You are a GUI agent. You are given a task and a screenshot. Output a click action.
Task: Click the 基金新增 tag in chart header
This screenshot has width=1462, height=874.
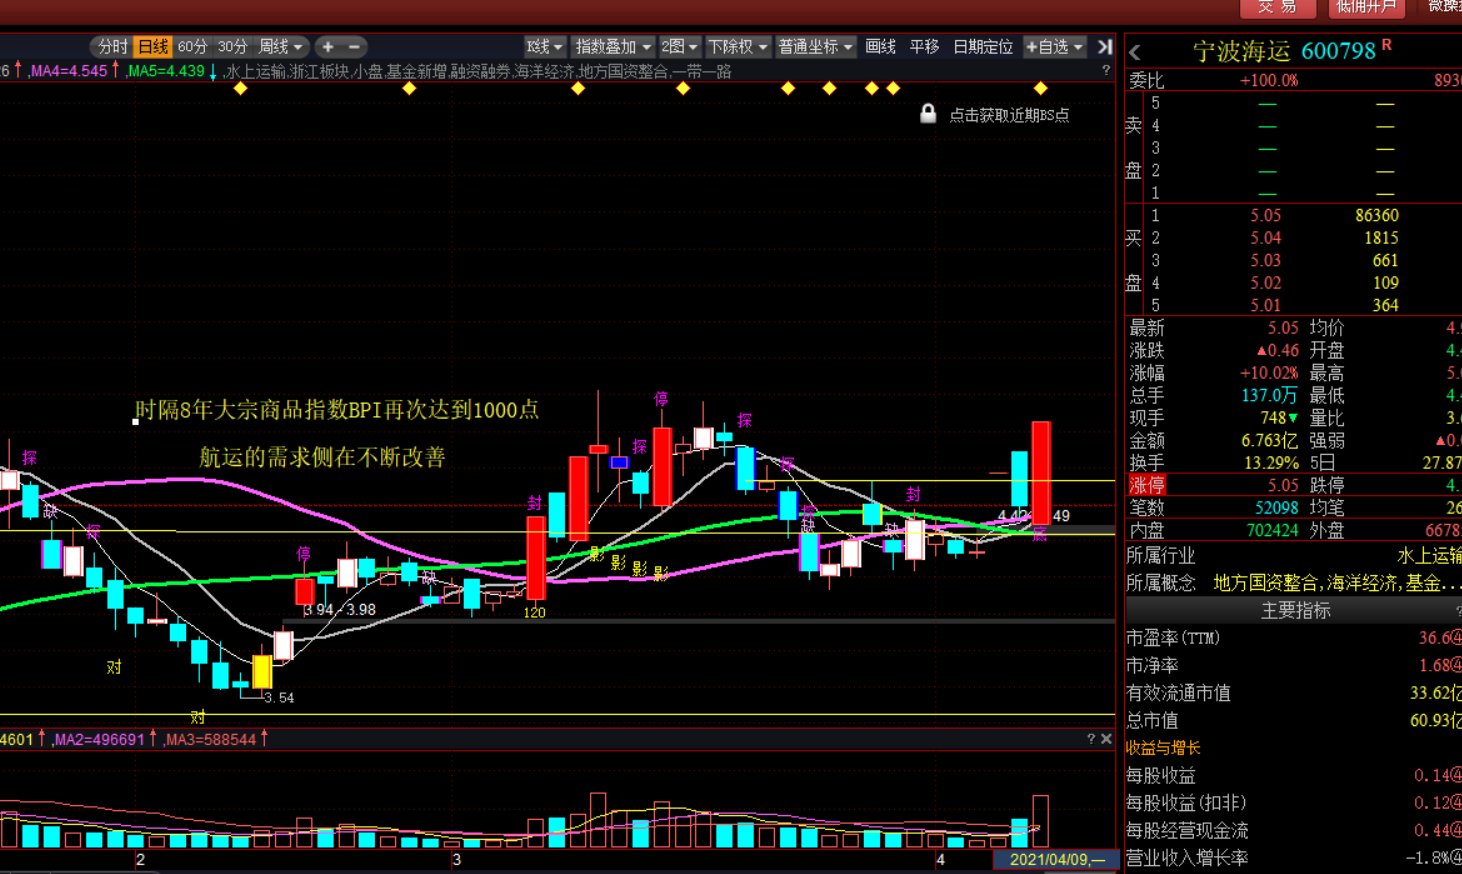416,72
